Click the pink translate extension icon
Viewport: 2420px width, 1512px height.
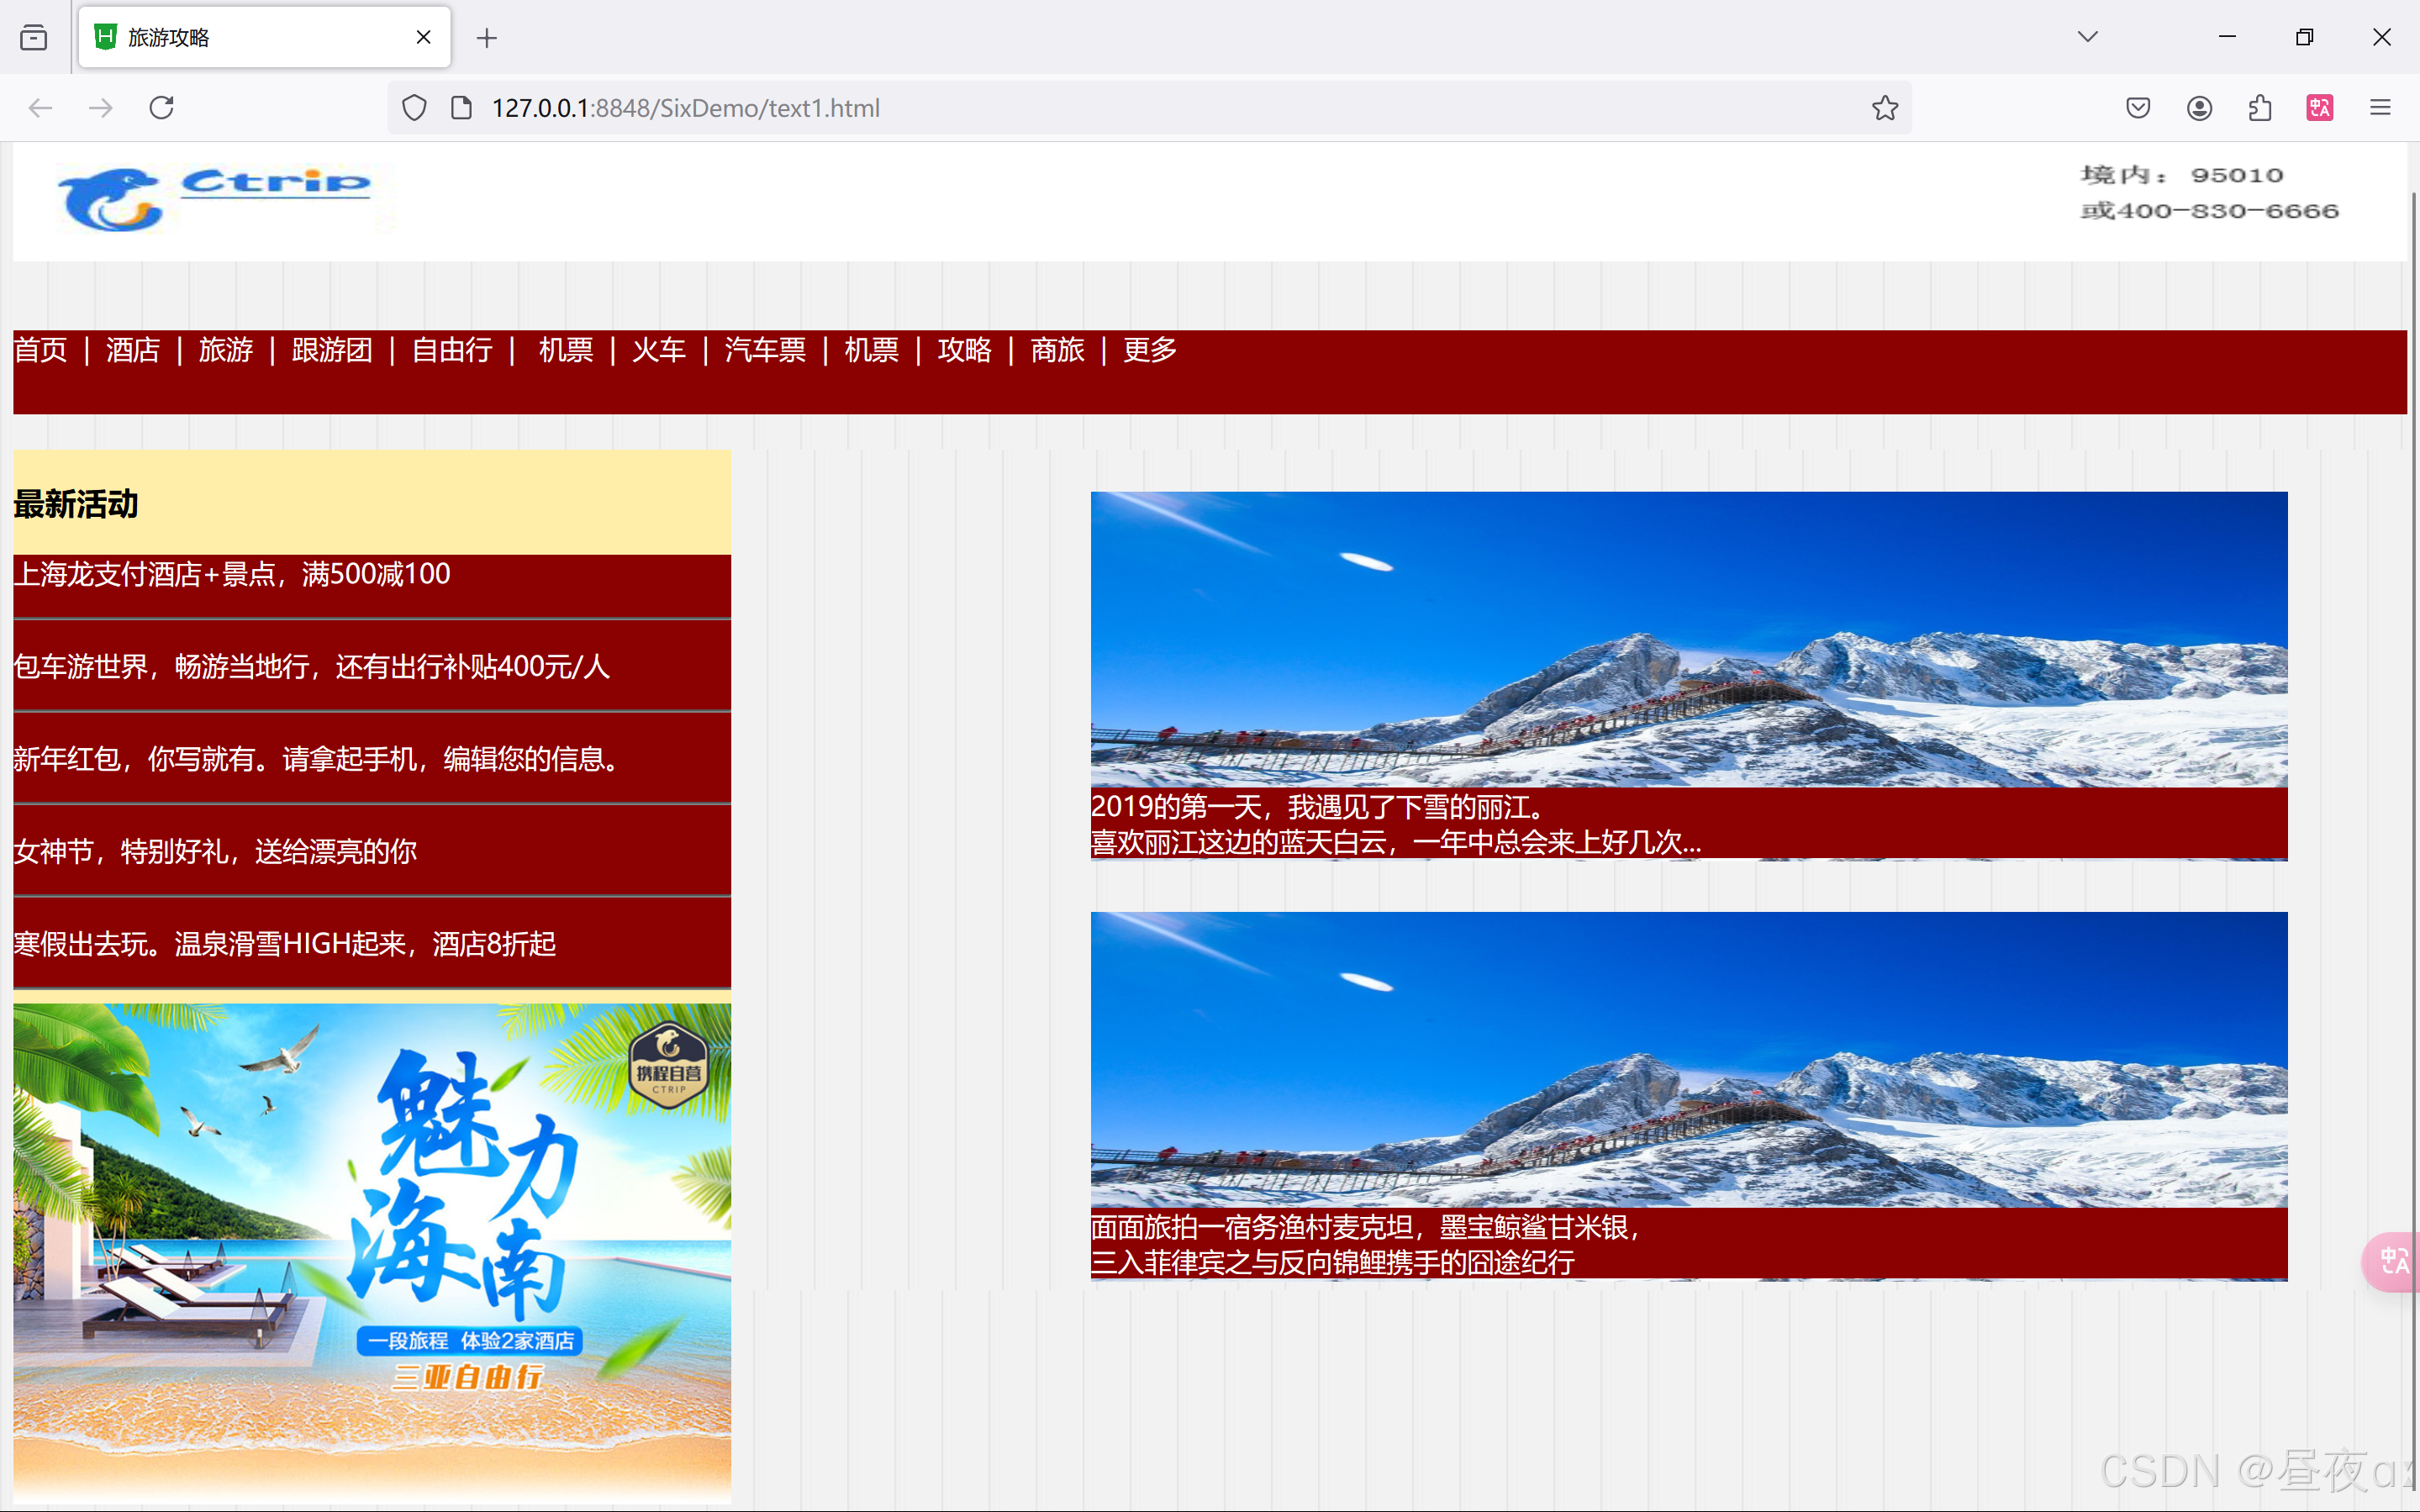(x=2319, y=108)
